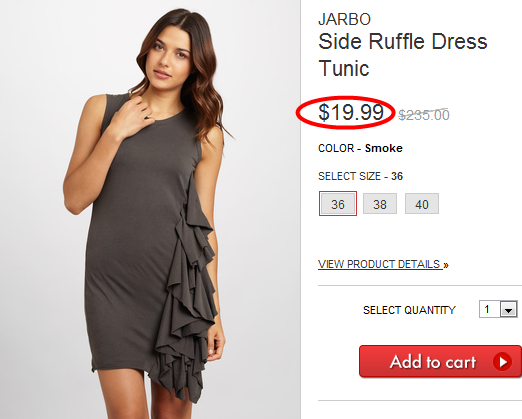The width and height of the screenshot is (522, 419).
Task: Click the quantity box showing 1
Action: 498,309
